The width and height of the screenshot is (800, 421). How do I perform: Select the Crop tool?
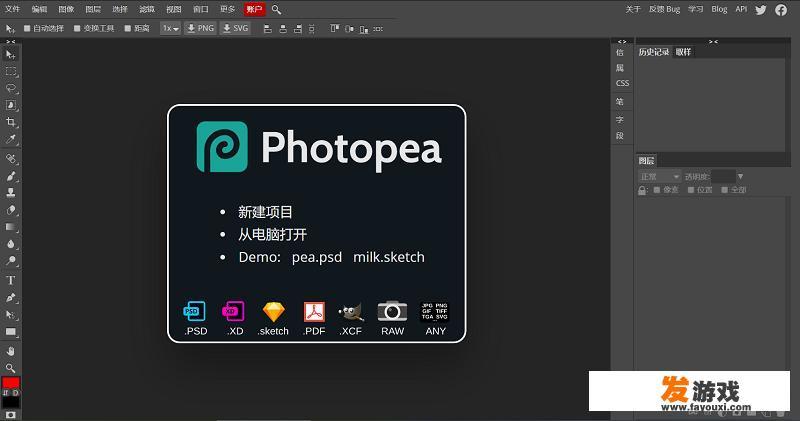click(x=11, y=122)
